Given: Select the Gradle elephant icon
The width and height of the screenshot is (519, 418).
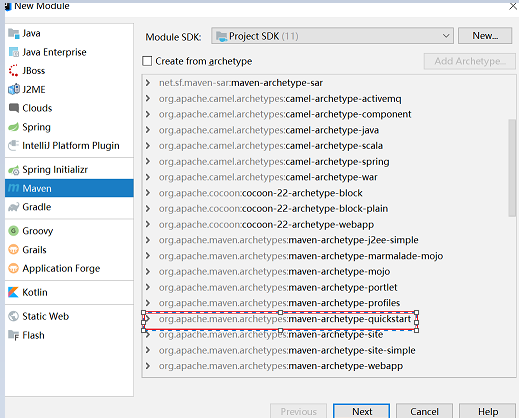Looking at the screenshot, I should [14, 207].
